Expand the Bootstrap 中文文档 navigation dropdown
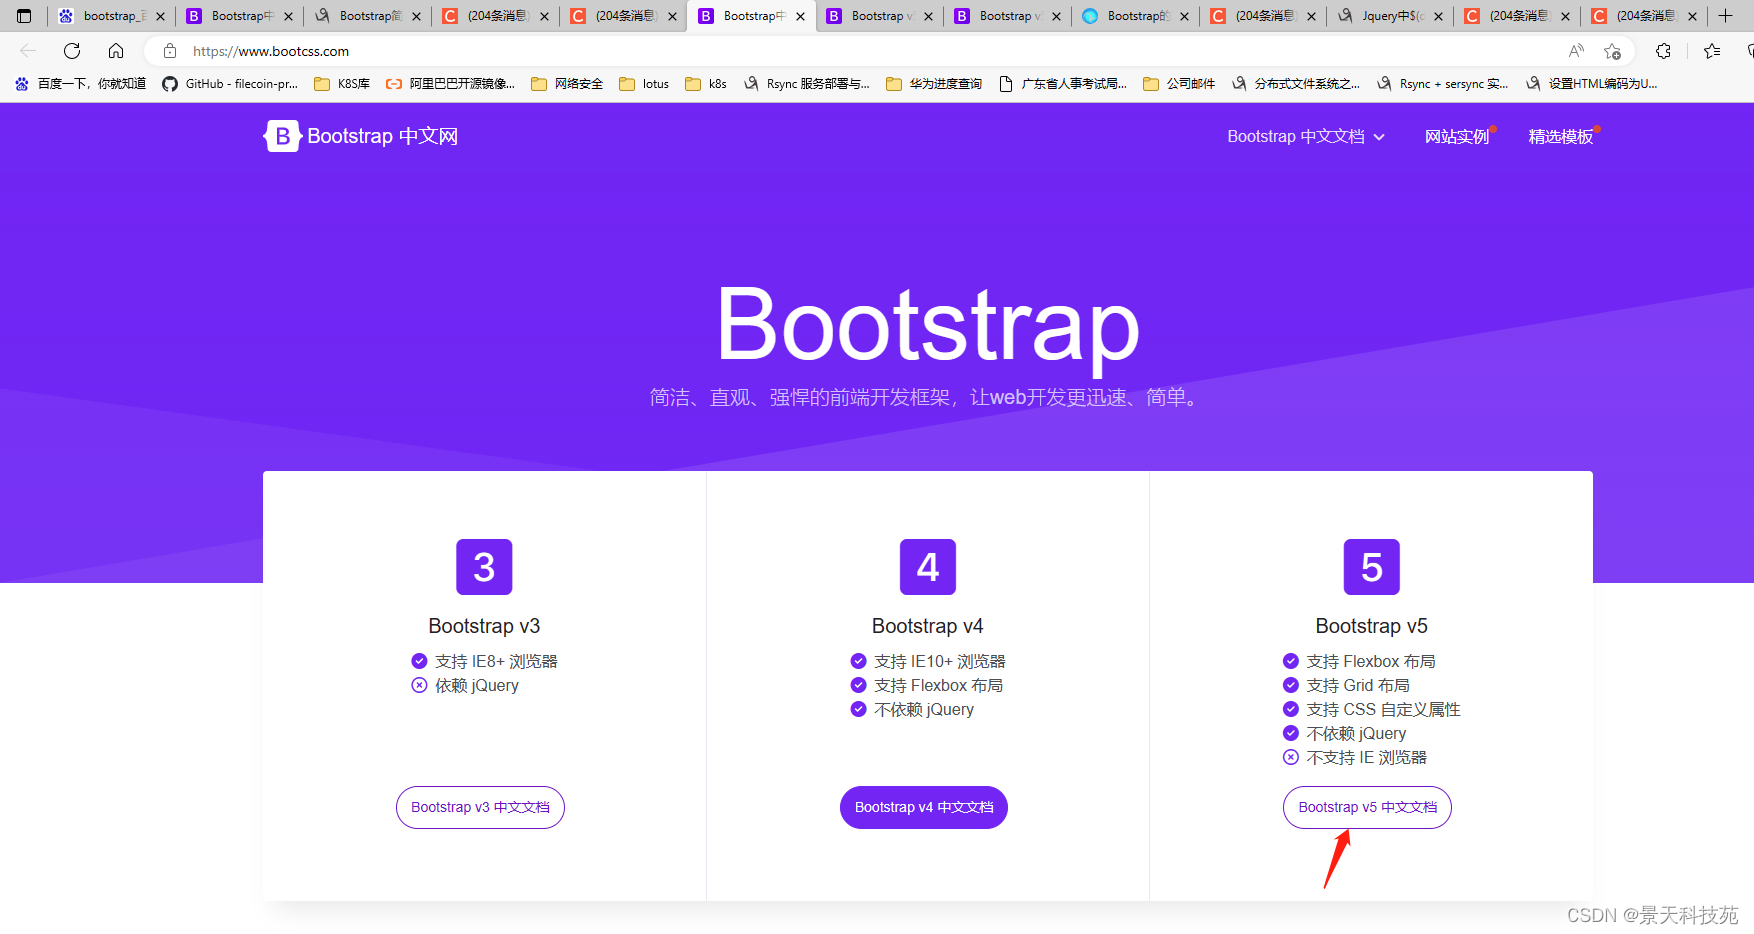 1305,136
